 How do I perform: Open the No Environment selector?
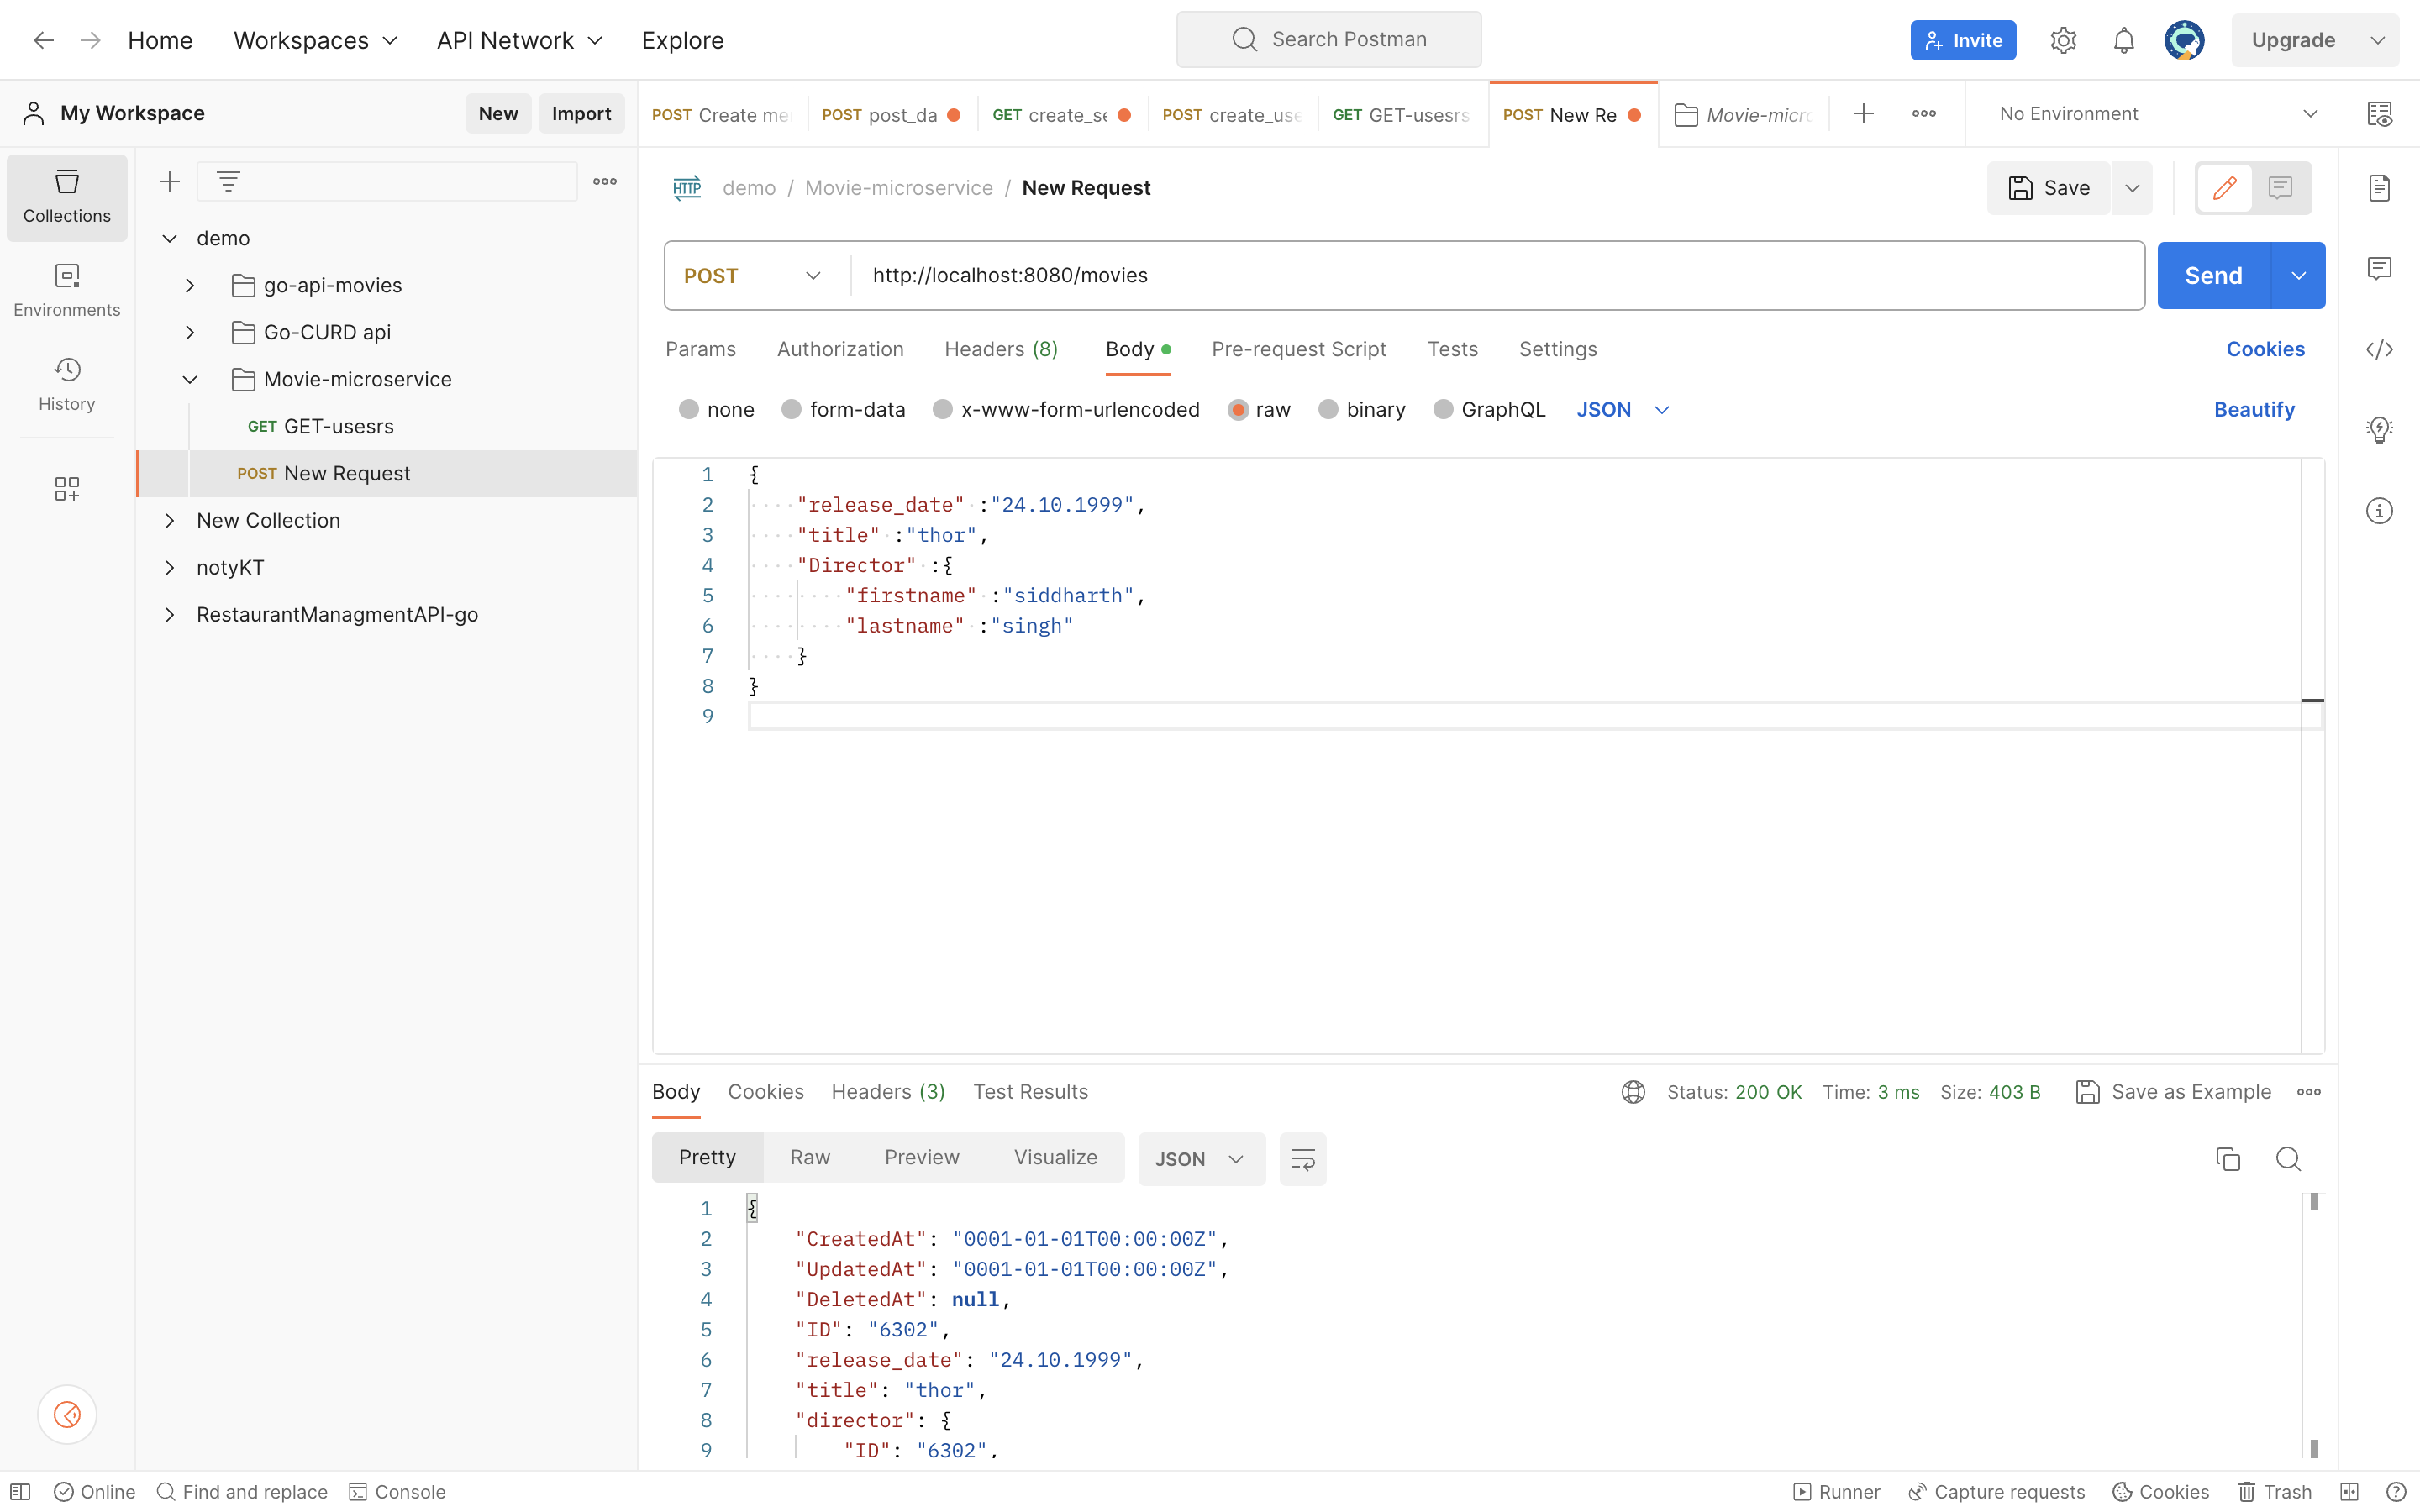pyautogui.click(x=2157, y=114)
